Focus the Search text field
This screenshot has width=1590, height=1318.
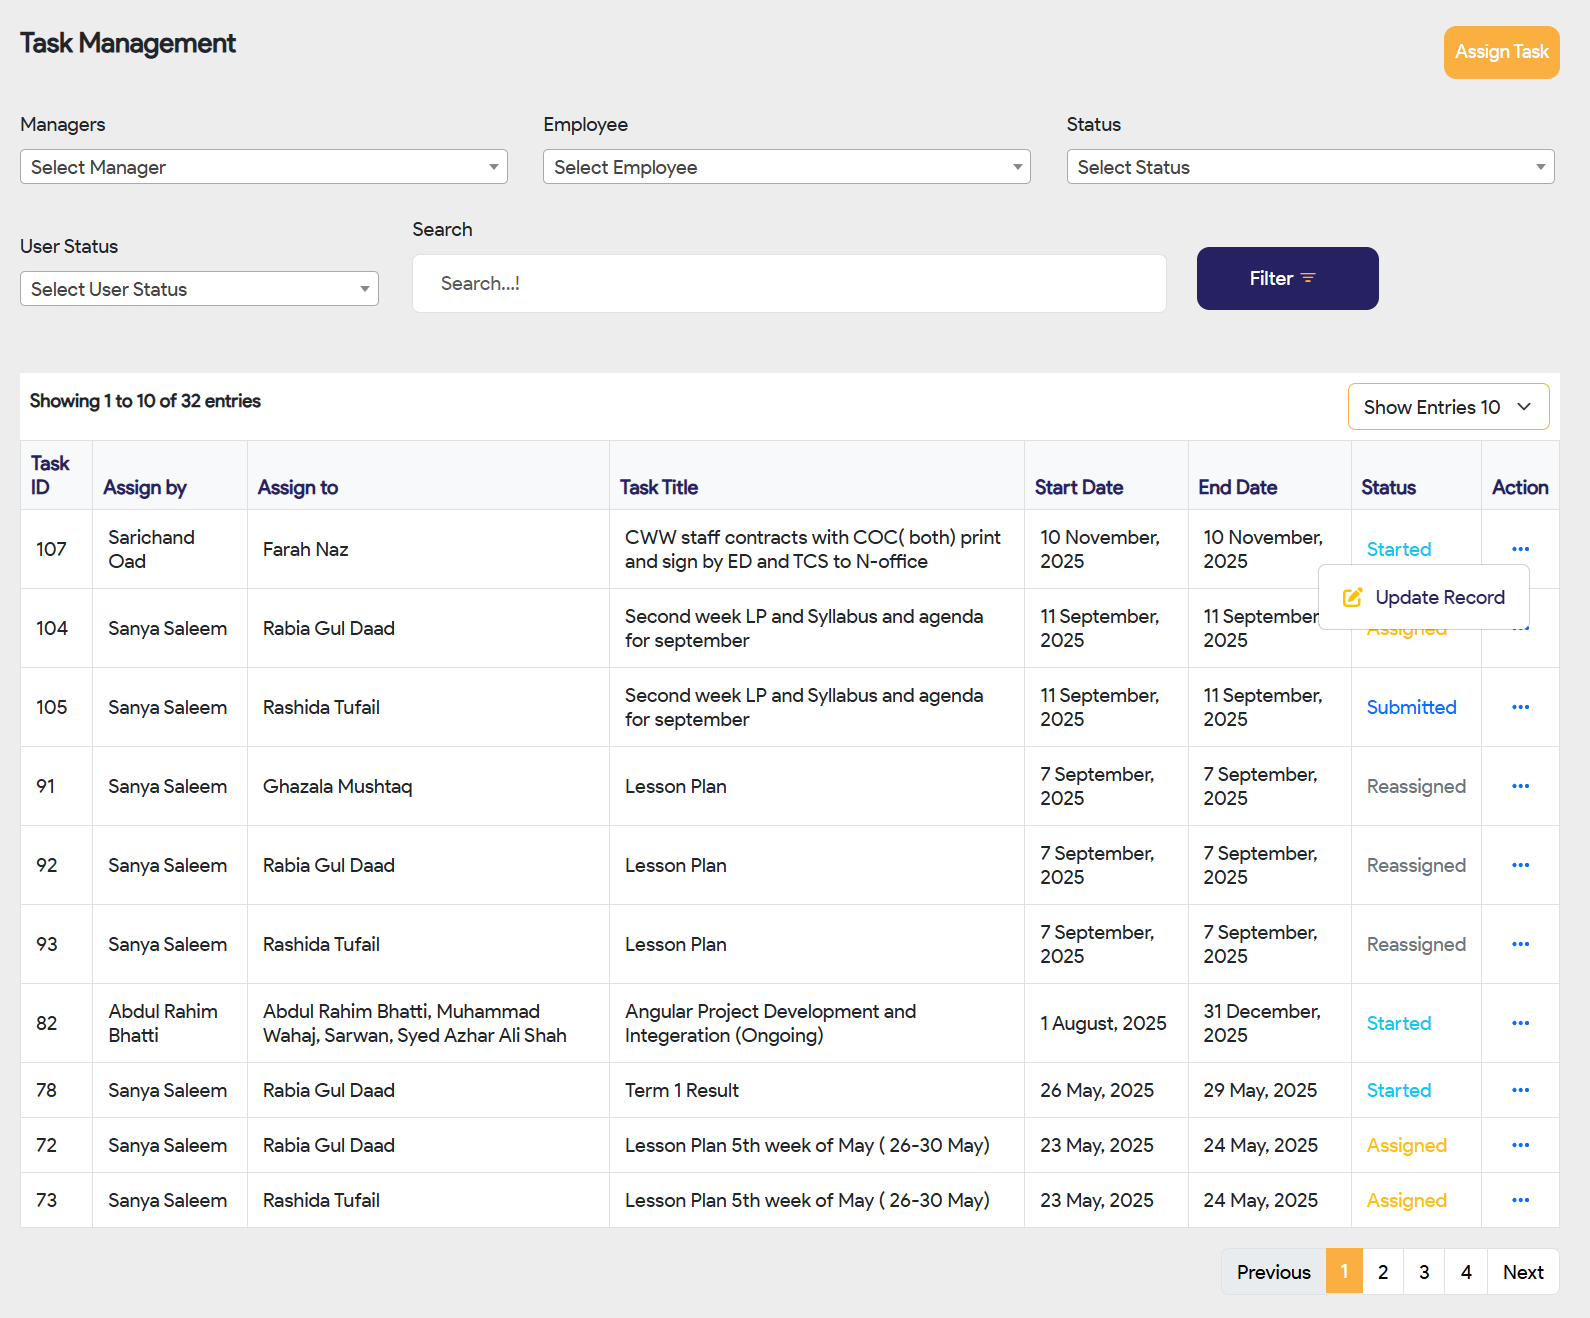788,284
